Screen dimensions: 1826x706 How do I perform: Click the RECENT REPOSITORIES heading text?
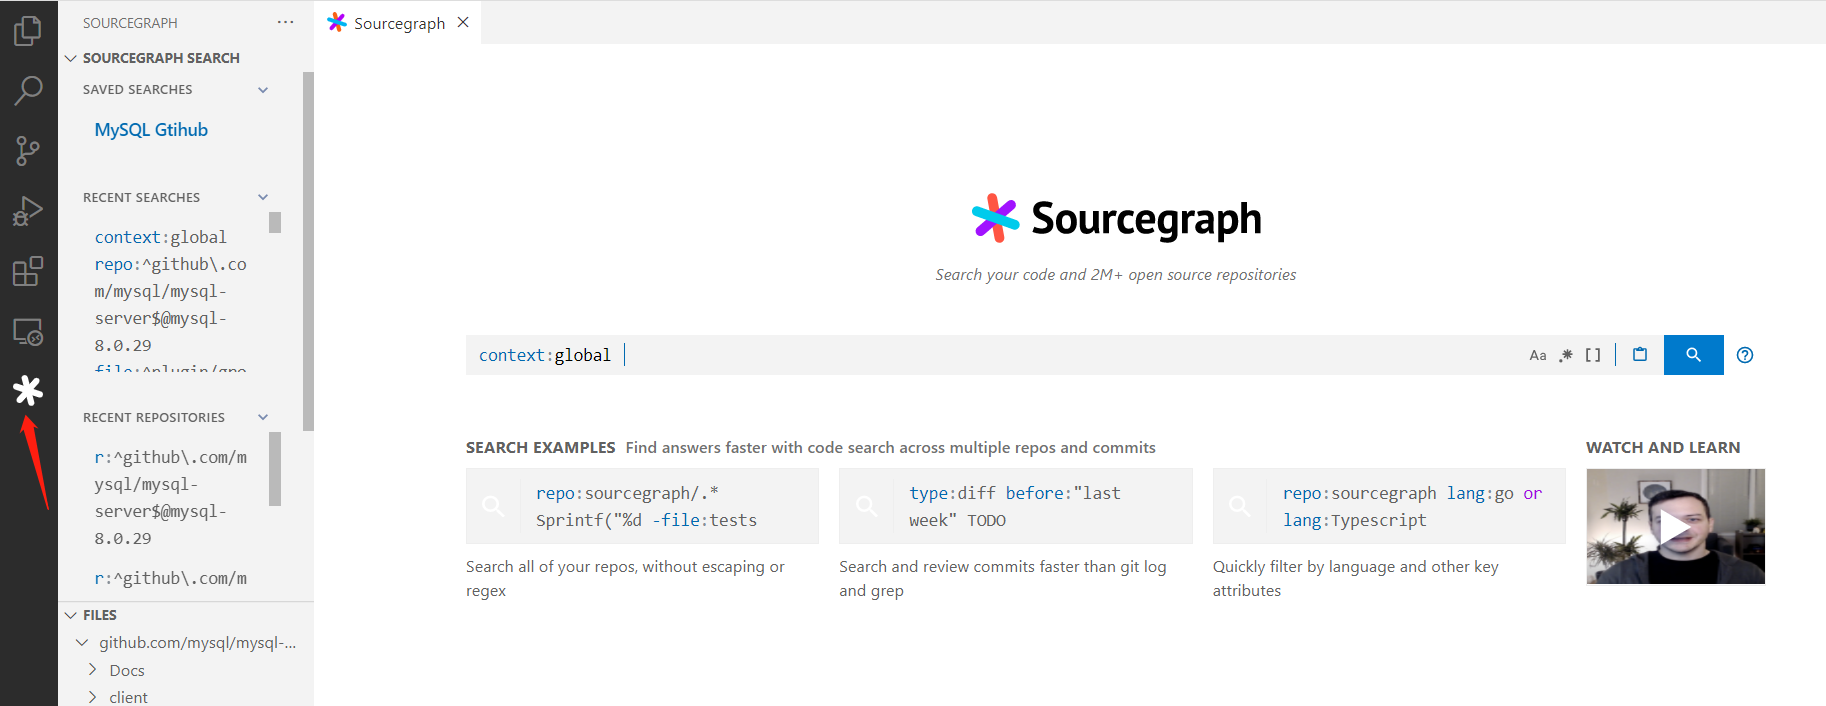(154, 417)
